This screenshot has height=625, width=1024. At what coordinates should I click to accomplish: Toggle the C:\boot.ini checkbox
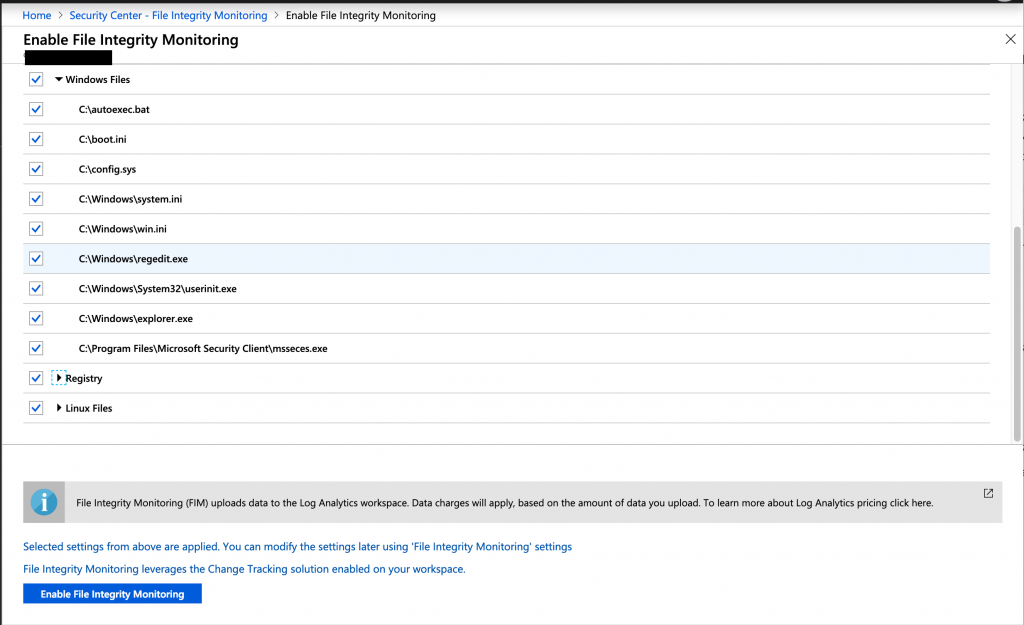click(x=36, y=139)
